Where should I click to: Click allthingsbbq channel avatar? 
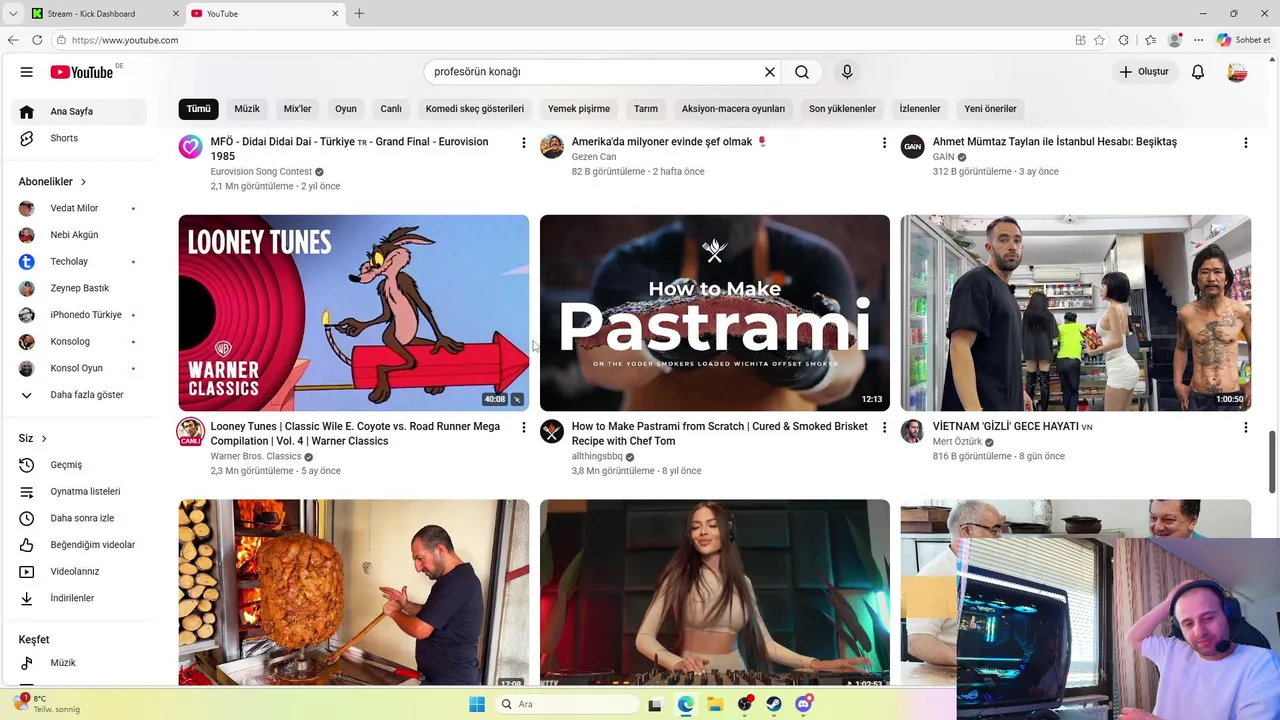point(552,431)
